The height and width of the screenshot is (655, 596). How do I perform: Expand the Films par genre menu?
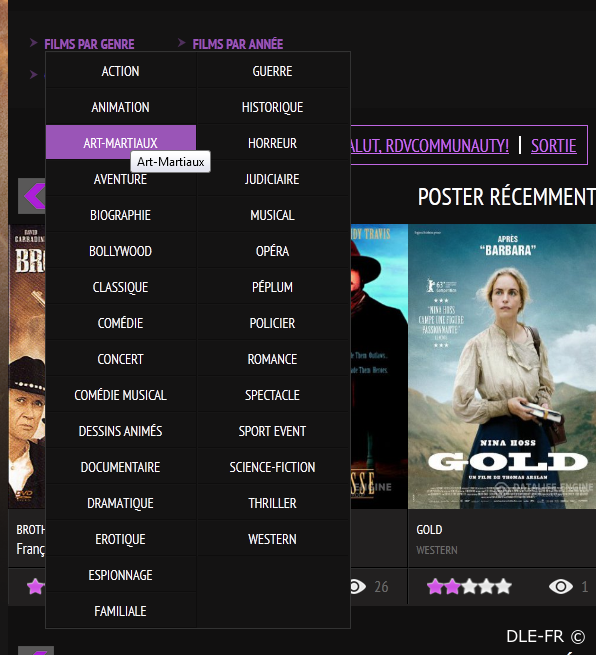point(89,44)
